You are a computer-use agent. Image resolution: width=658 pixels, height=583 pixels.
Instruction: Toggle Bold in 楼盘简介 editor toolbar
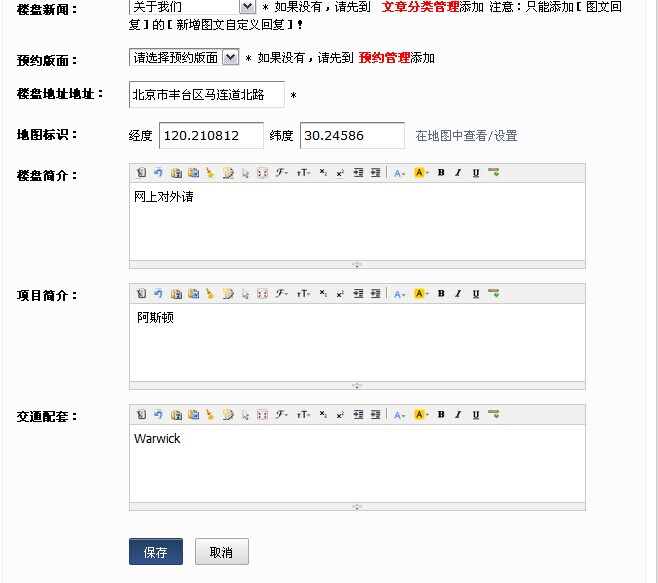pyautogui.click(x=441, y=173)
